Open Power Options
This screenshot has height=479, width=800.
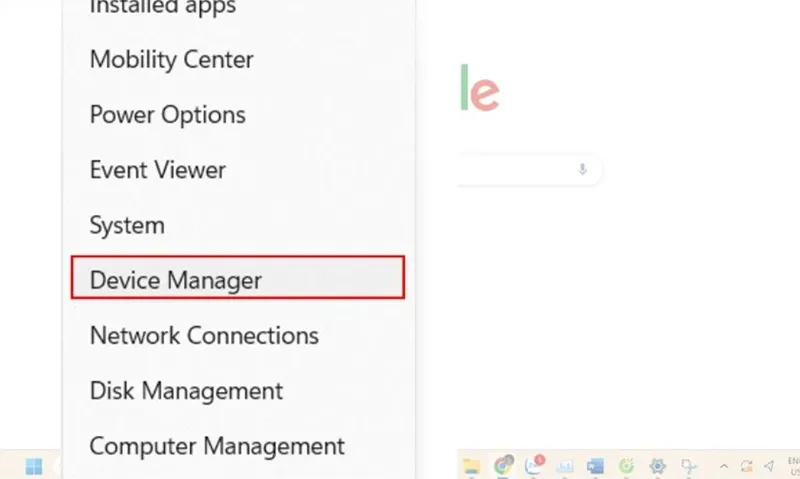coord(167,114)
